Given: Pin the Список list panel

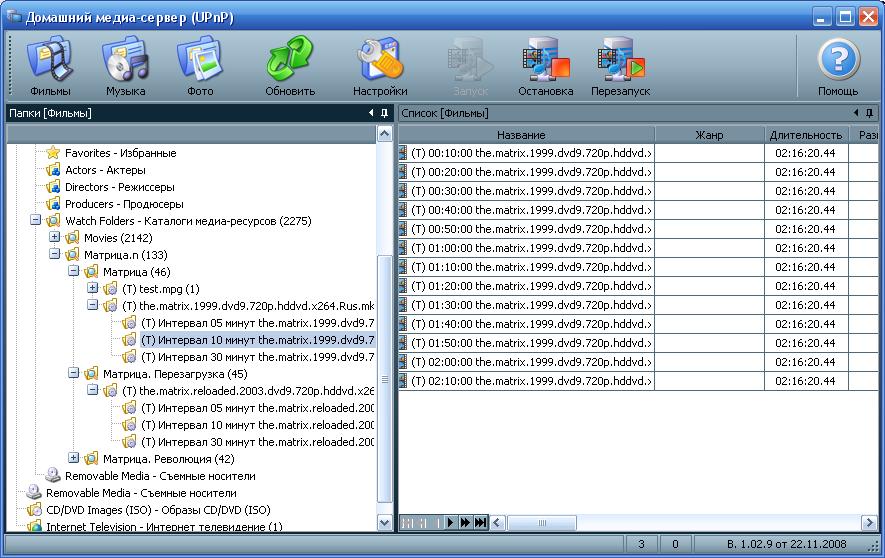Looking at the screenshot, I should point(870,114).
